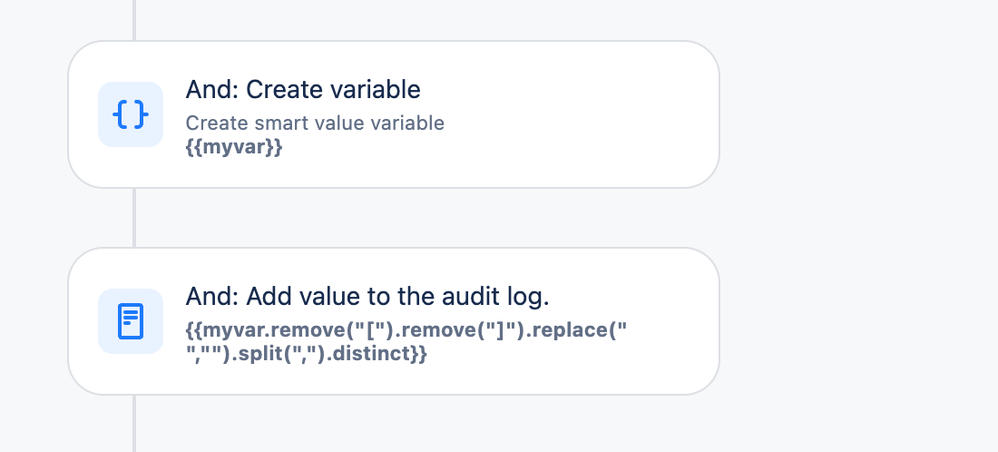Click the {{myvar}} smart value name

point(234,148)
